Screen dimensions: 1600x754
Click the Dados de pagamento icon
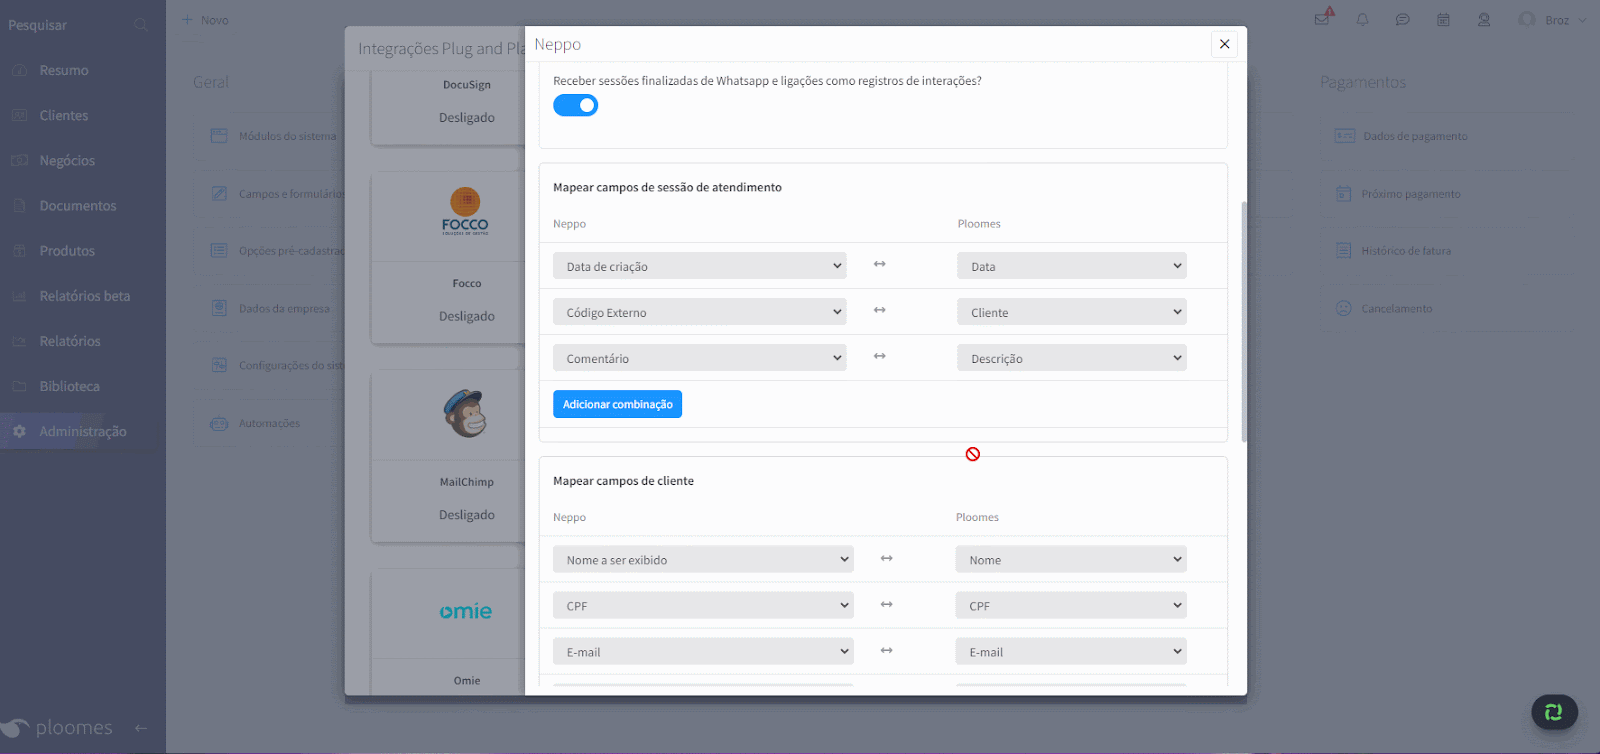(1345, 136)
